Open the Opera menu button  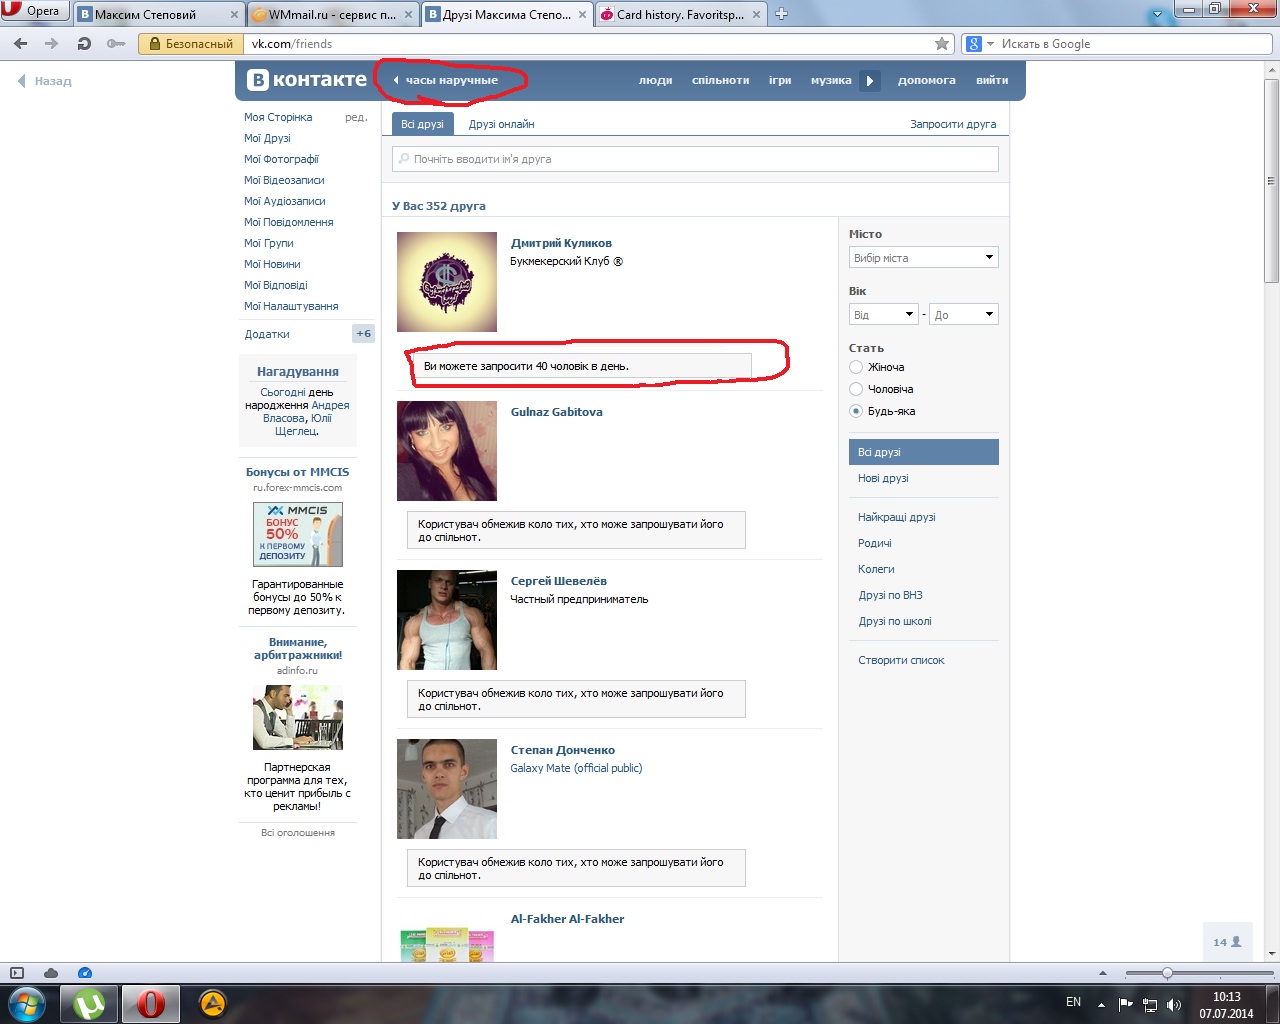pyautogui.click(x=34, y=11)
